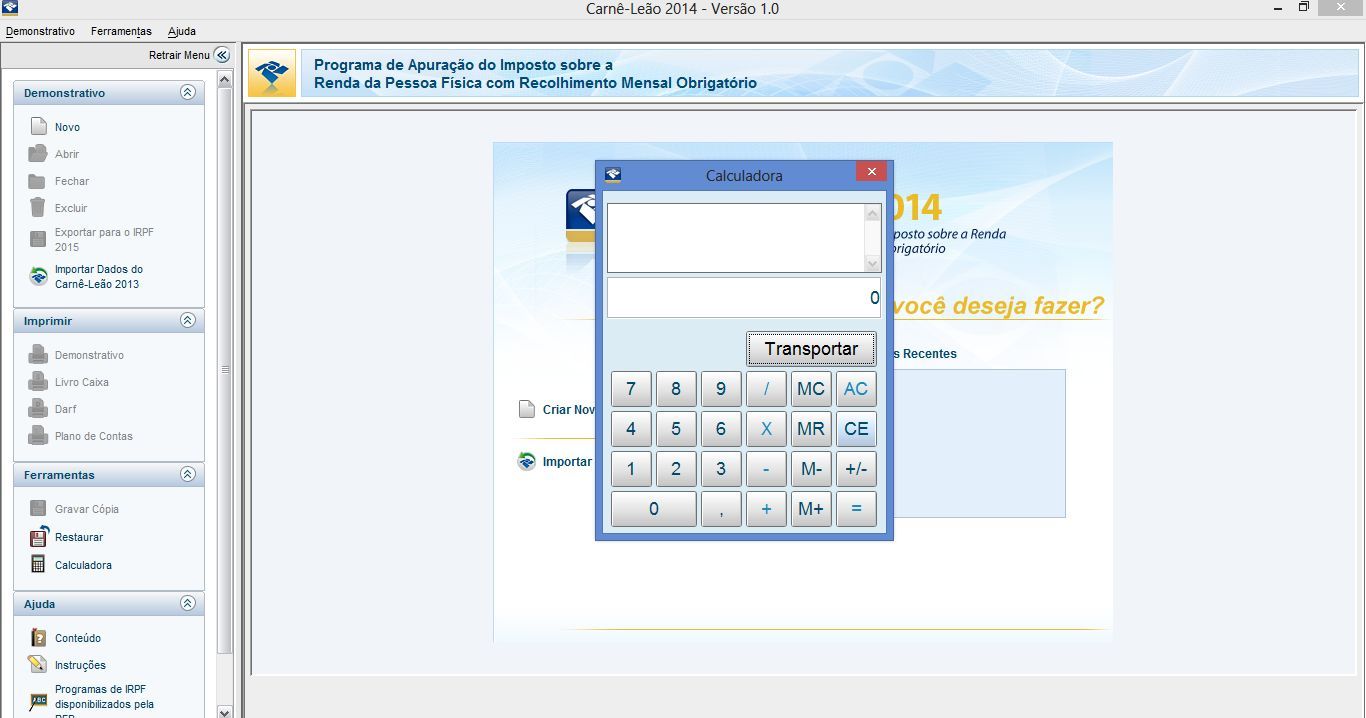The height and width of the screenshot is (718, 1366).
Task: Close the Calculadora window
Action: coord(871,172)
